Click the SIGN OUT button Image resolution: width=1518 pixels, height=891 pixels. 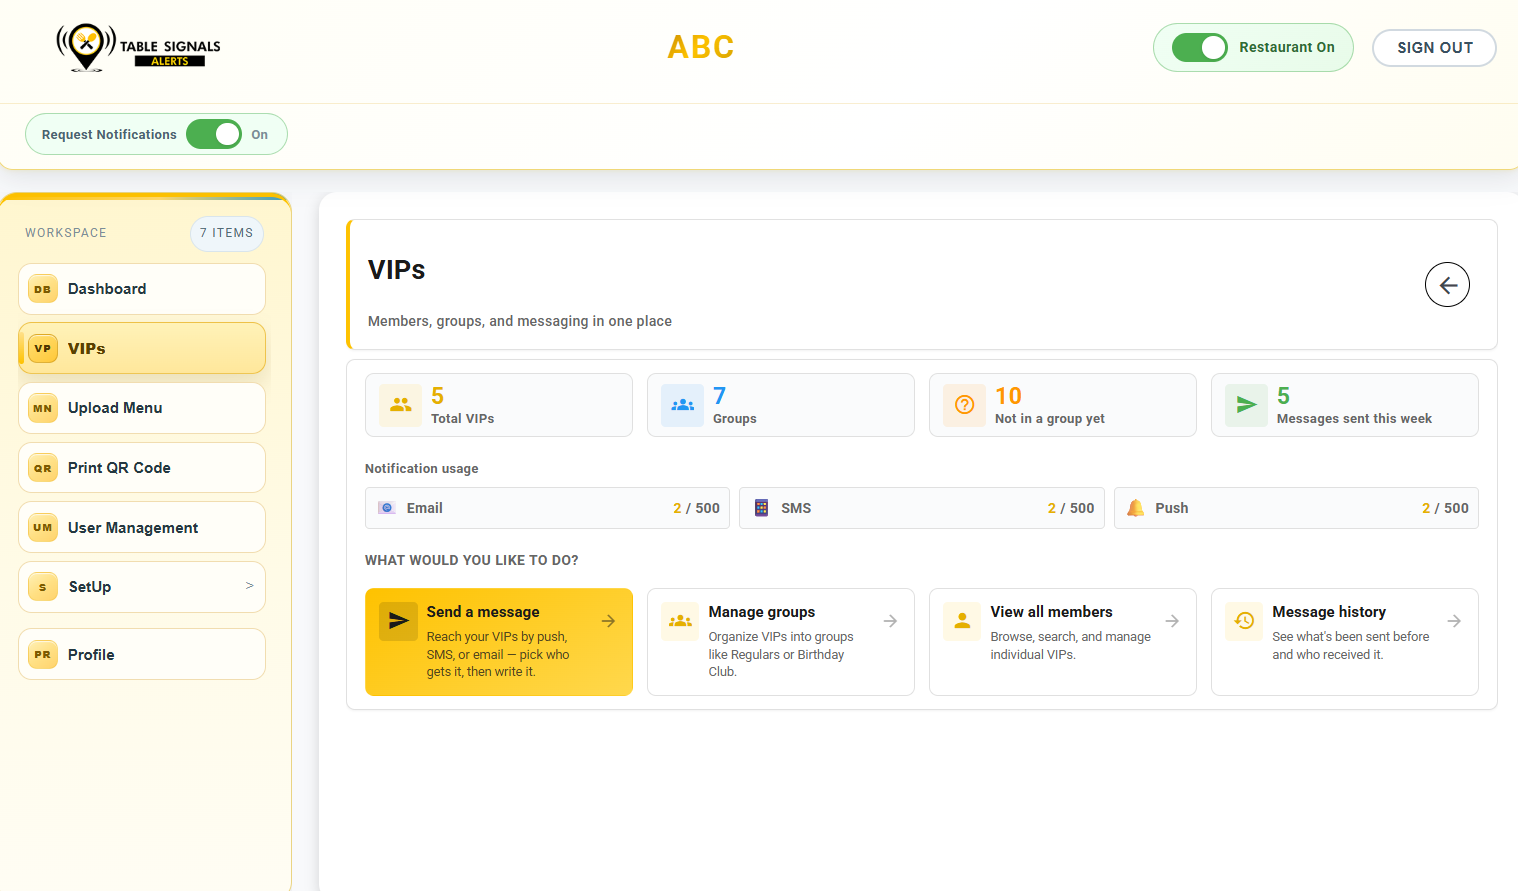point(1434,48)
